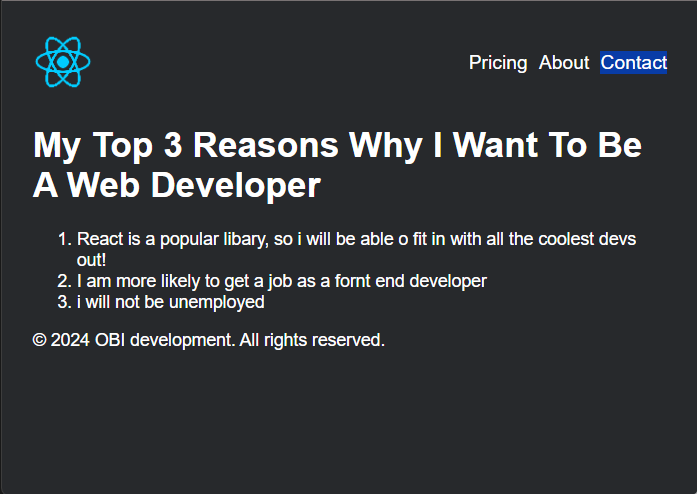Click the "OBI development" text in footer
This screenshot has width=697, height=494.
(x=164, y=340)
